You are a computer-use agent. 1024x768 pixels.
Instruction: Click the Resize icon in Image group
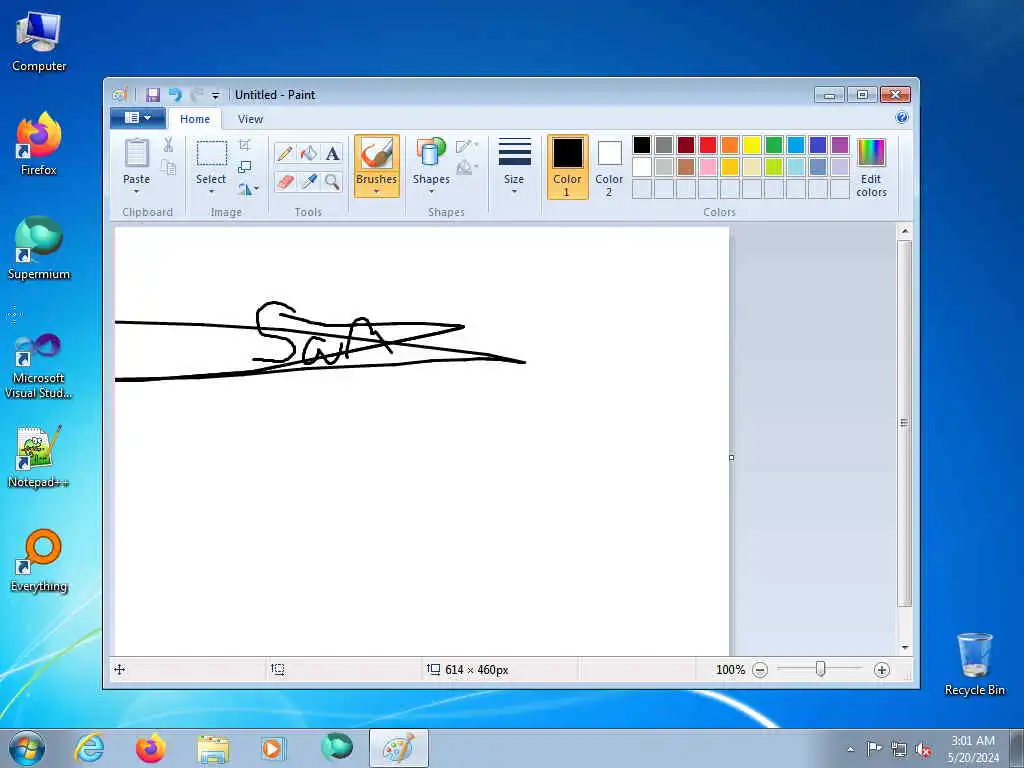click(245, 167)
